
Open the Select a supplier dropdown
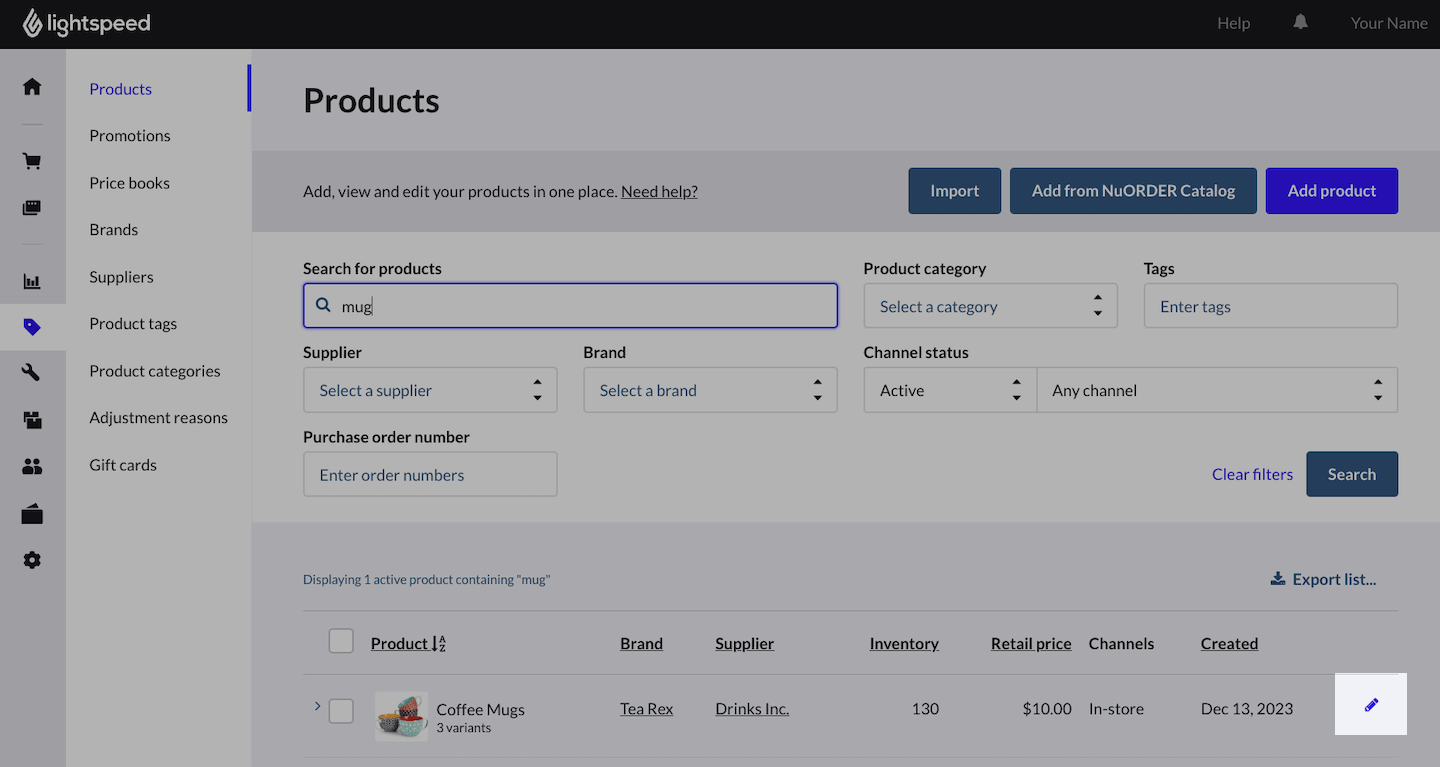(429, 390)
